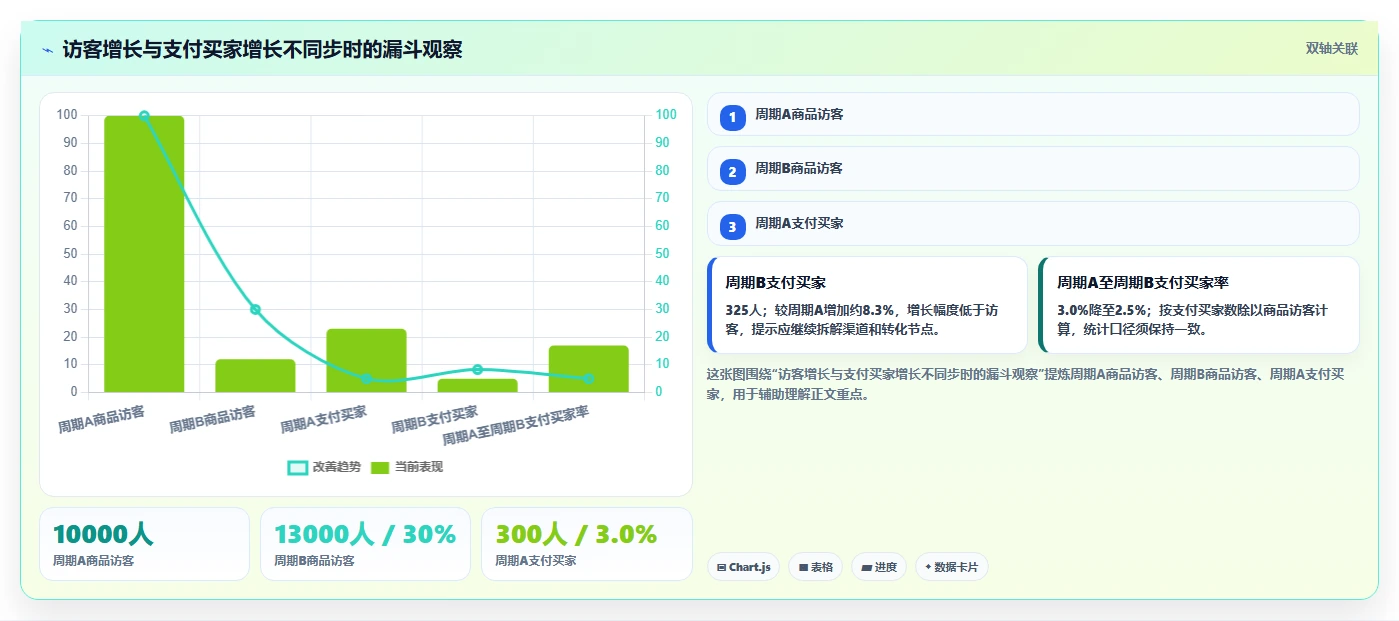1399x621 pixels.
Task: Select list item 3 周期A支付买家
Action: pyautogui.click(x=1033, y=224)
